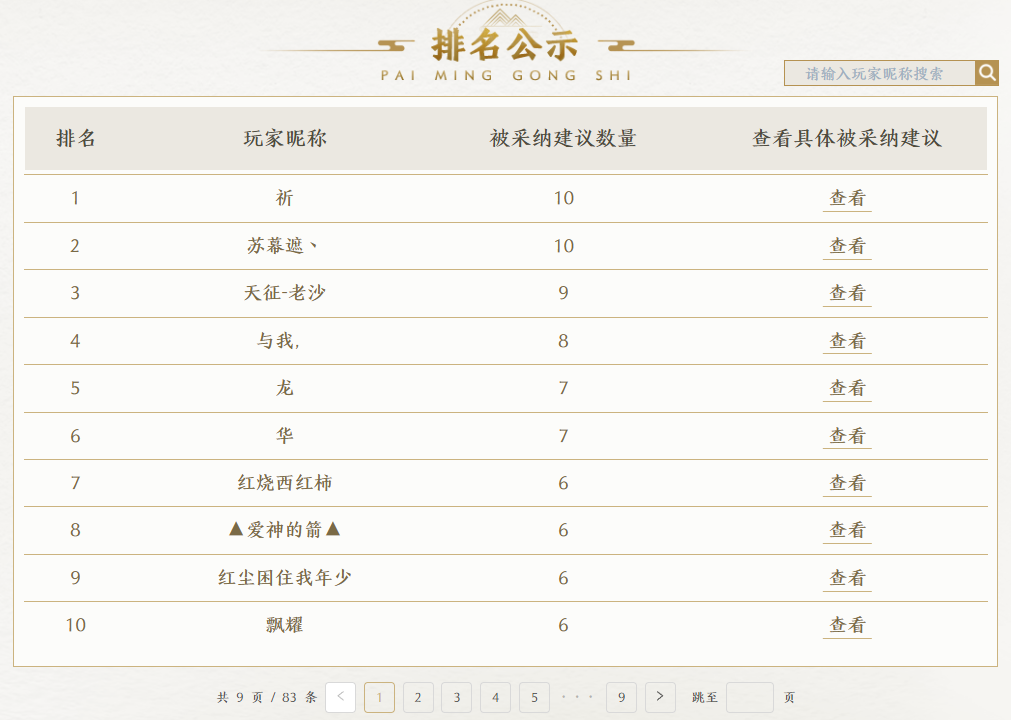Click player name 与我, in rank 4
Image resolution: width=1011 pixels, height=720 pixels.
pyautogui.click(x=279, y=341)
